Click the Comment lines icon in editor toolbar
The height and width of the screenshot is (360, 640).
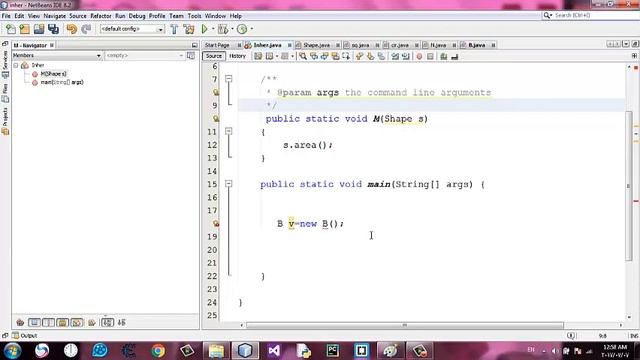444,56
